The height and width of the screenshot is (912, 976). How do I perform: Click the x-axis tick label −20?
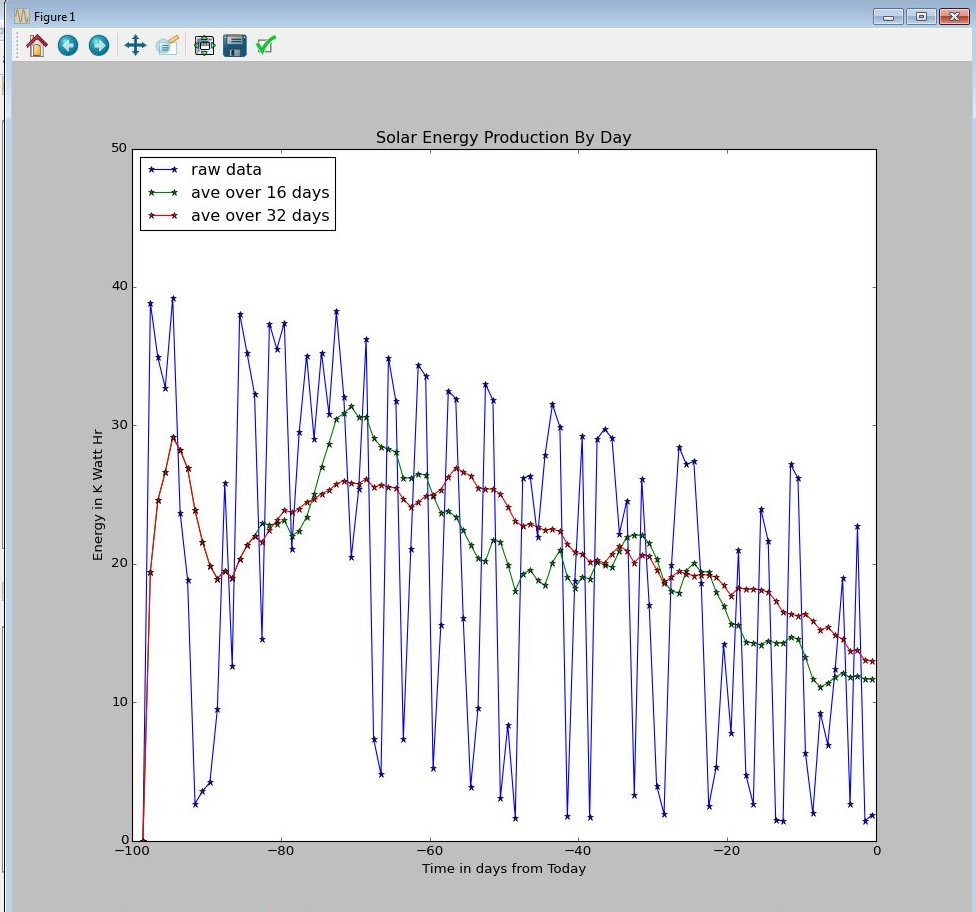click(727, 851)
